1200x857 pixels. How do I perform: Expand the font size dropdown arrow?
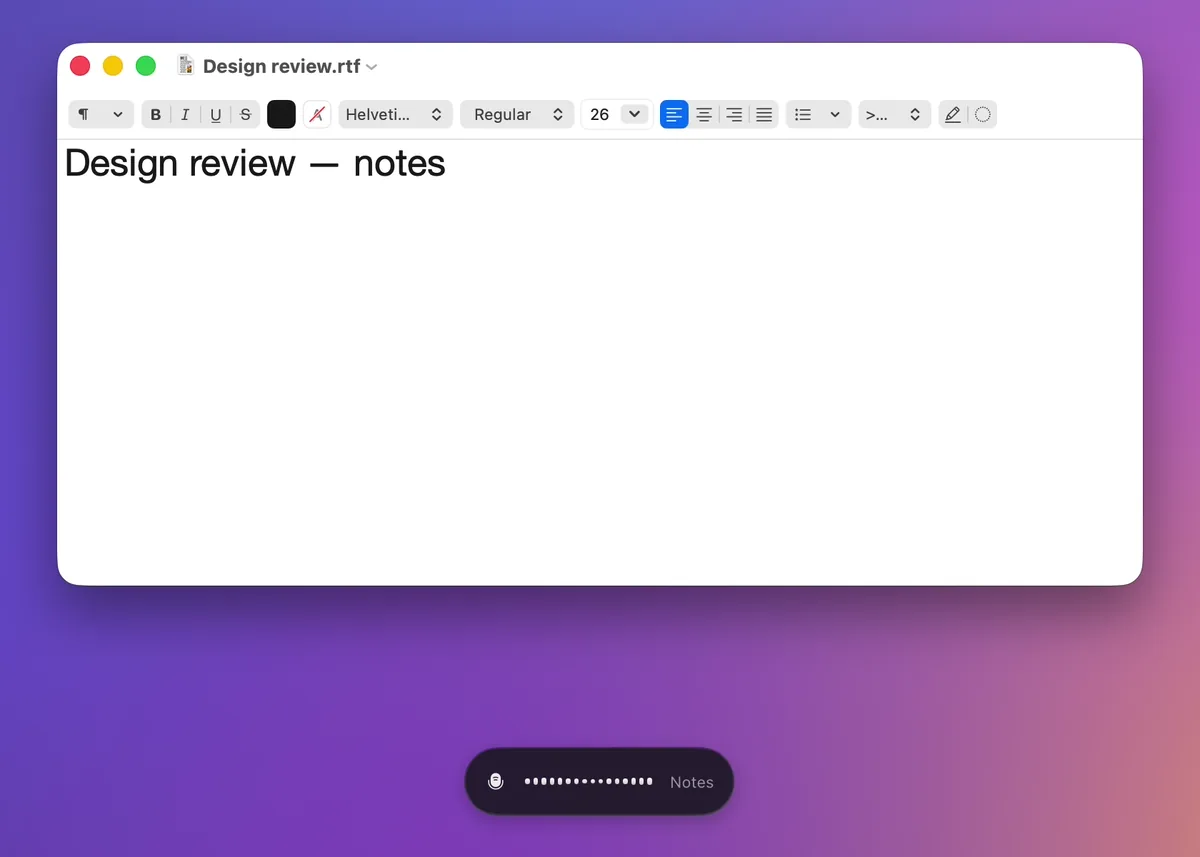click(634, 114)
